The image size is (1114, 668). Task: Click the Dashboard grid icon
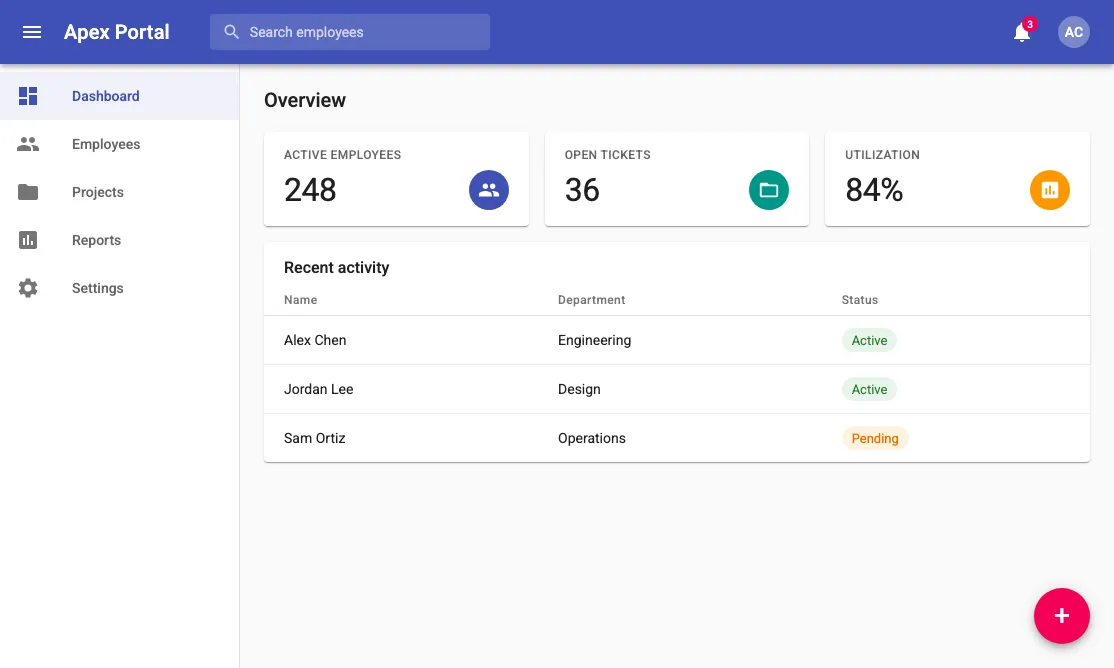pos(28,96)
